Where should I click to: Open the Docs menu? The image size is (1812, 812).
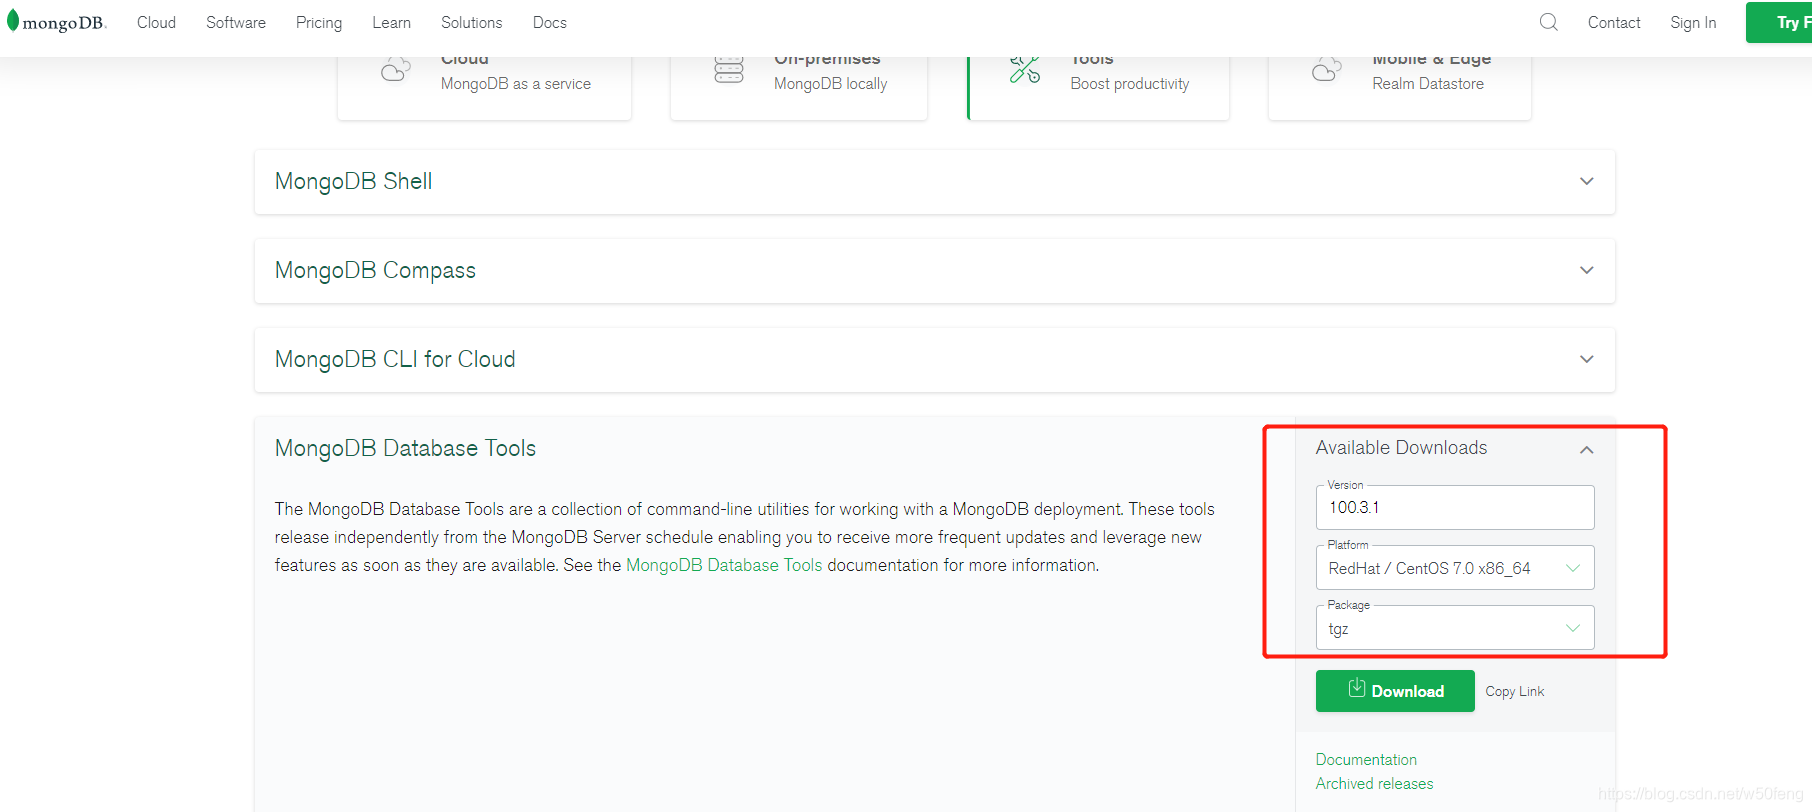tap(549, 22)
